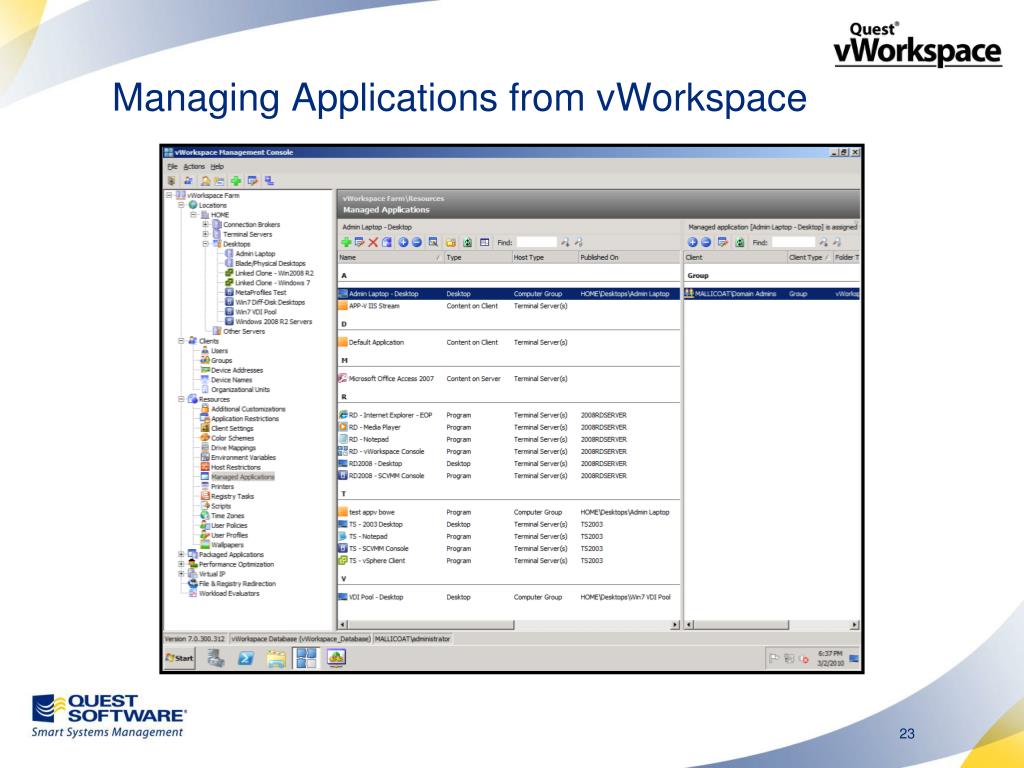Select Admin Laptop under Desktops in tree
The image size is (1024, 768).
pos(255,253)
